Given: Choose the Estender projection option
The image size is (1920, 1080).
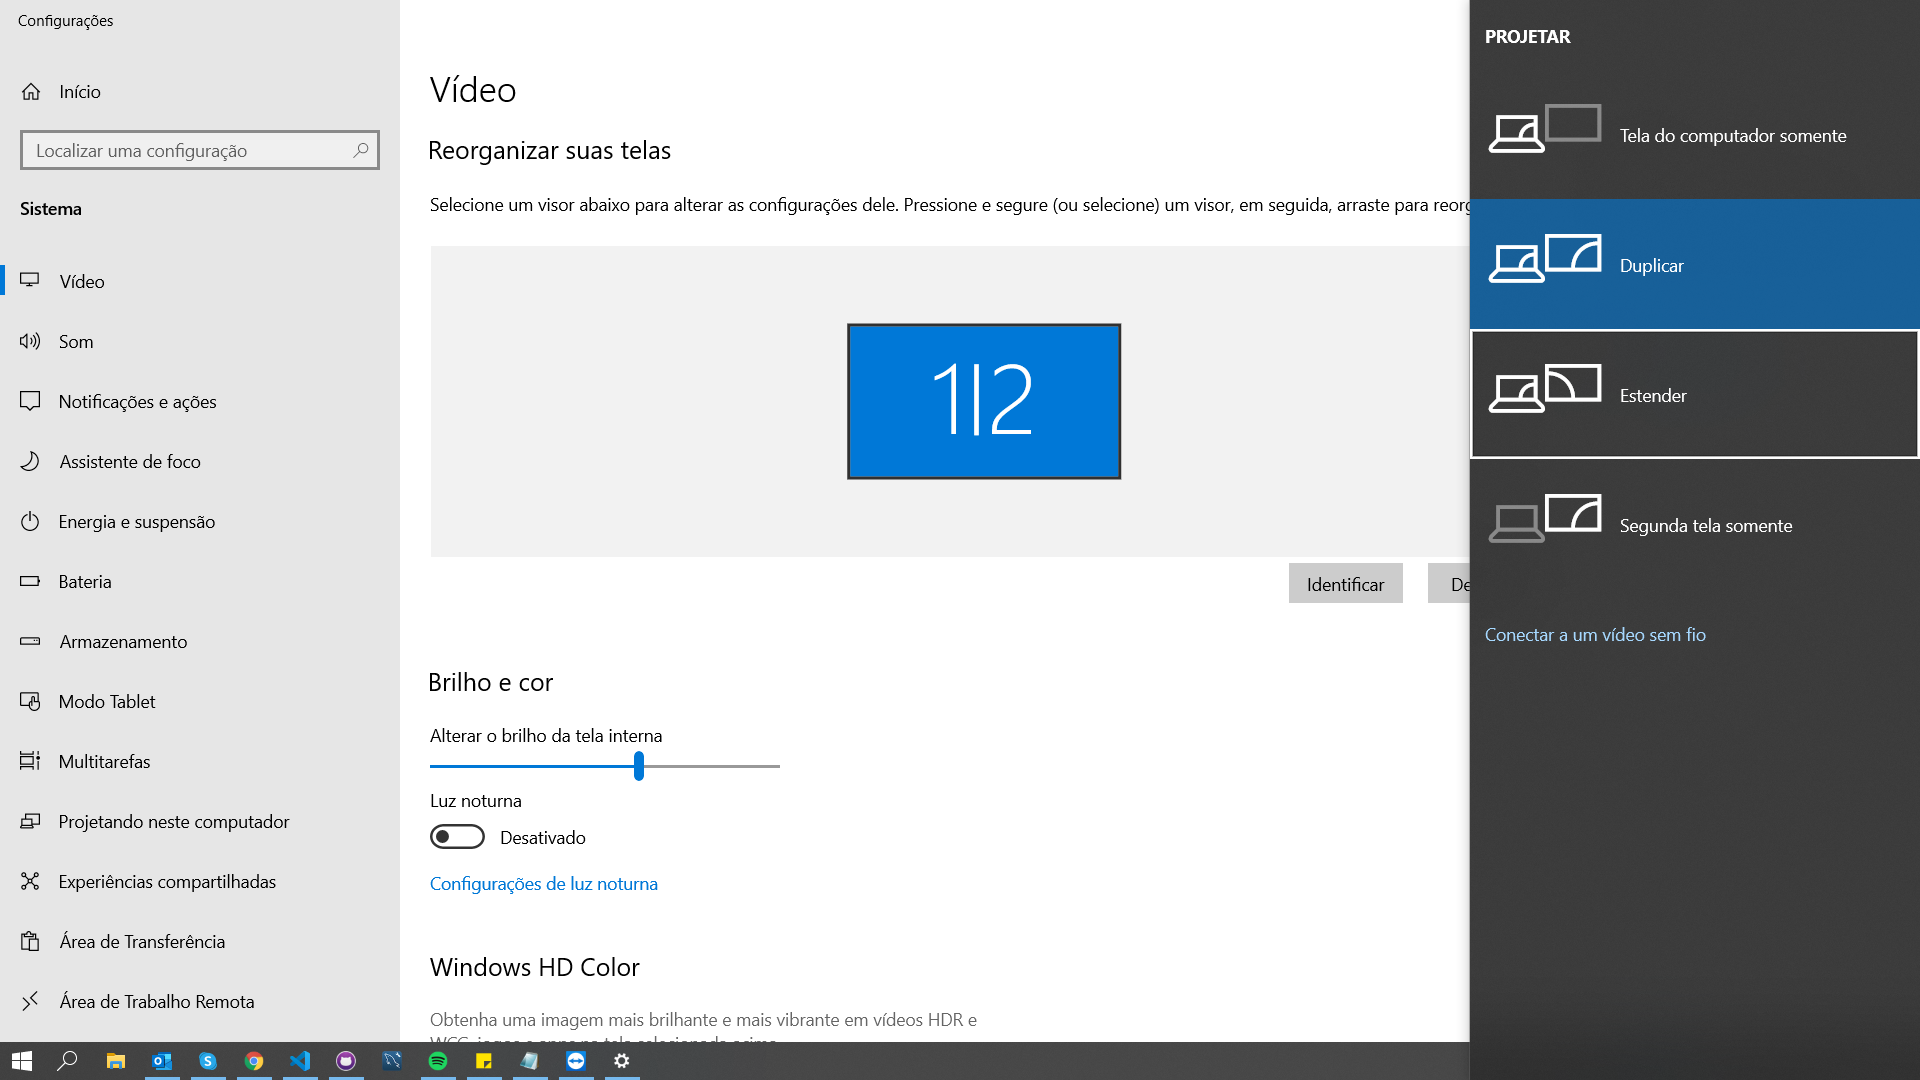Looking at the screenshot, I should coord(1694,395).
